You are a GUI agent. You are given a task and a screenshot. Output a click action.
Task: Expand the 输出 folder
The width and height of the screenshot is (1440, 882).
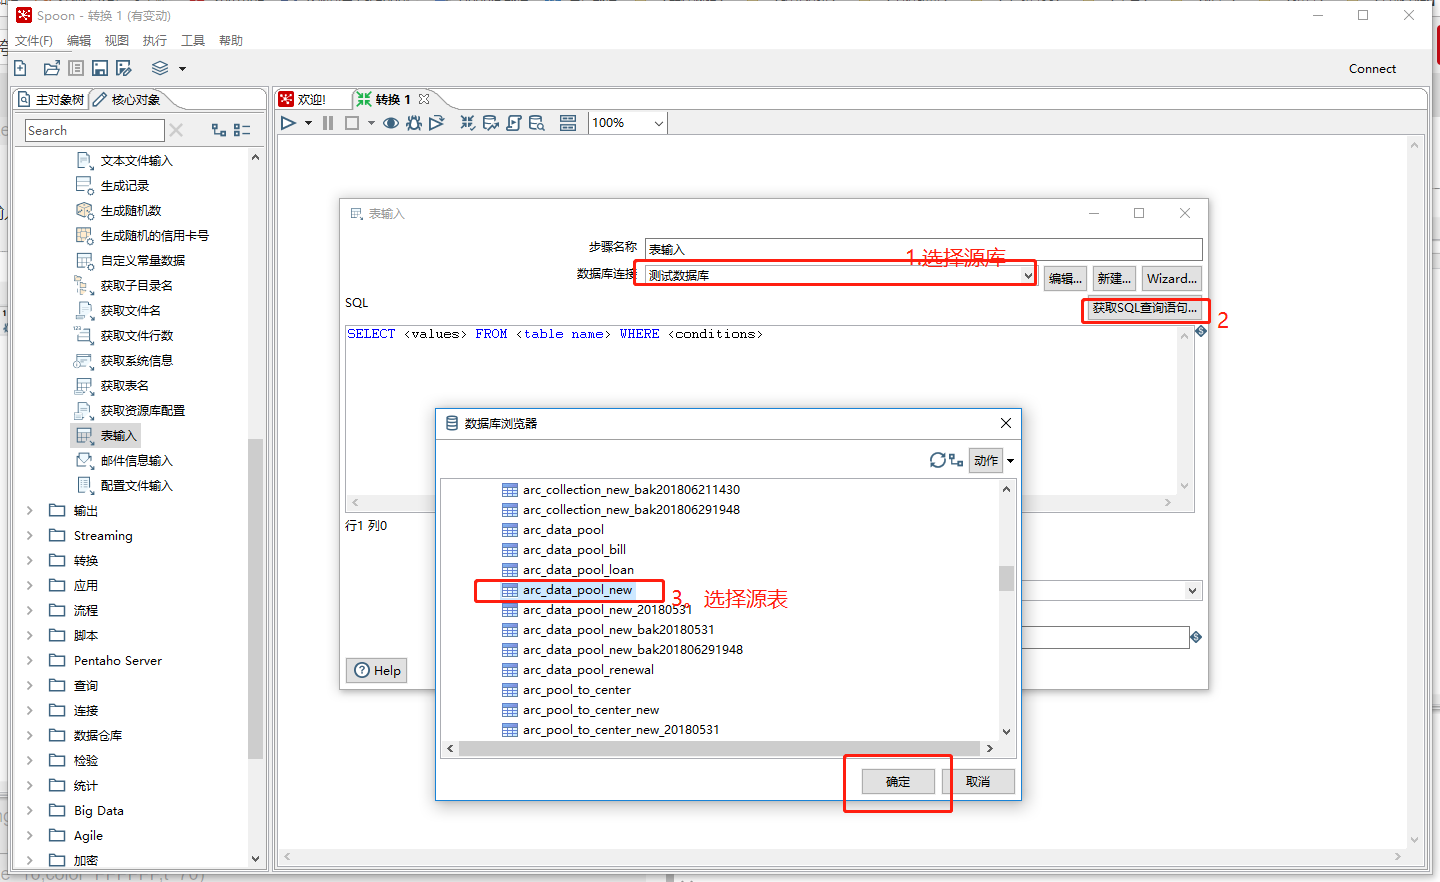pos(29,510)
